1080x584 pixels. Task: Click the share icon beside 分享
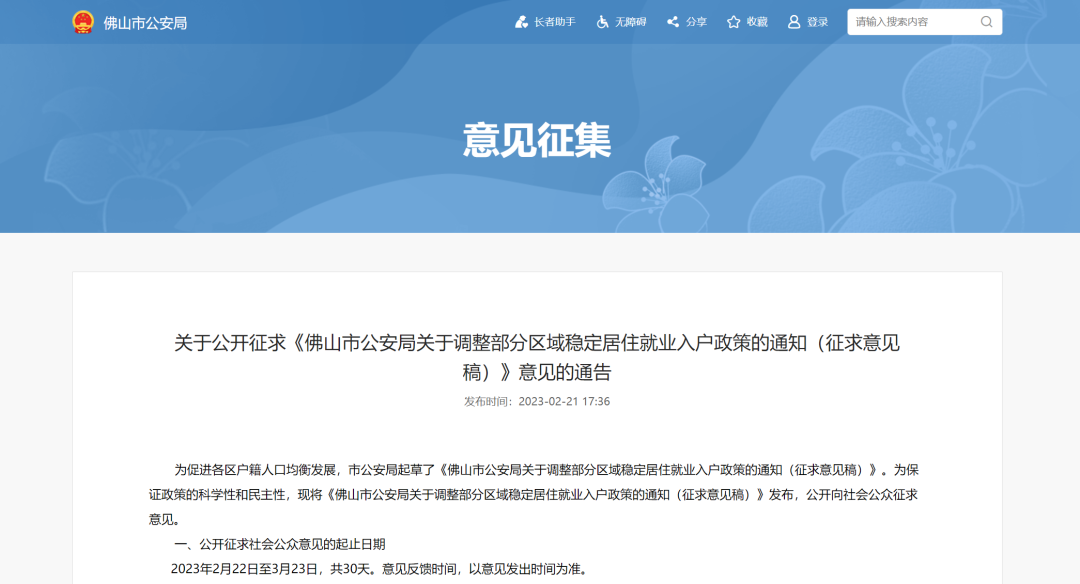[673, 22]
